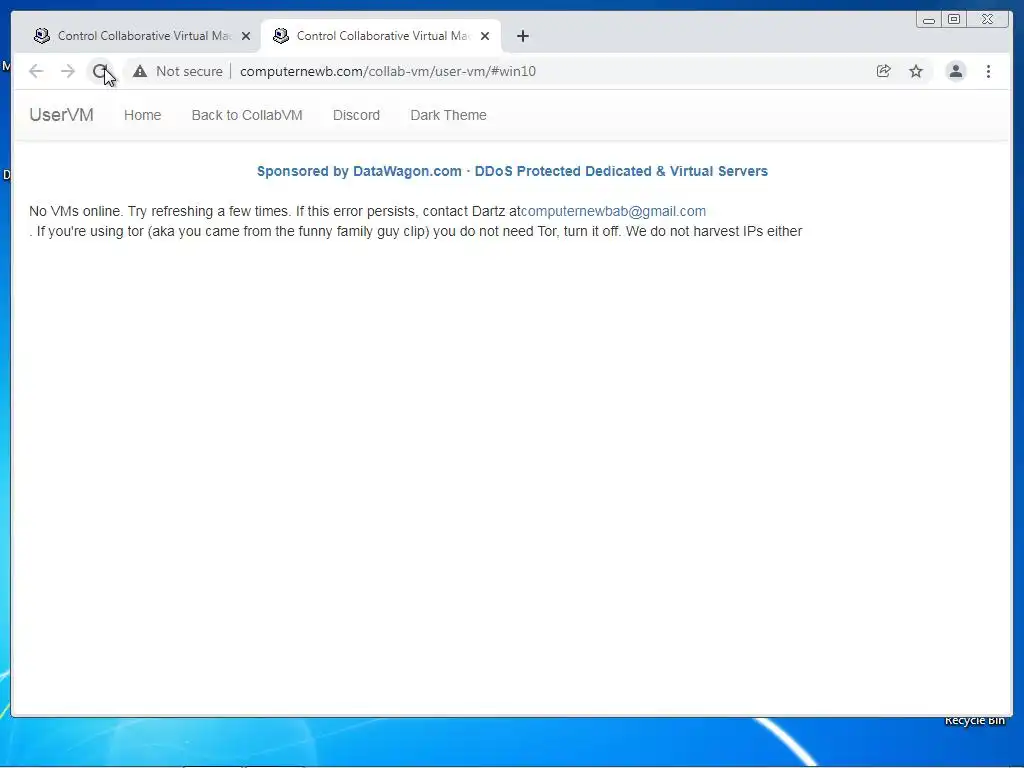Click the 'Not secure' label text
The image size is (1024, 768).
[x=189, y=71]
